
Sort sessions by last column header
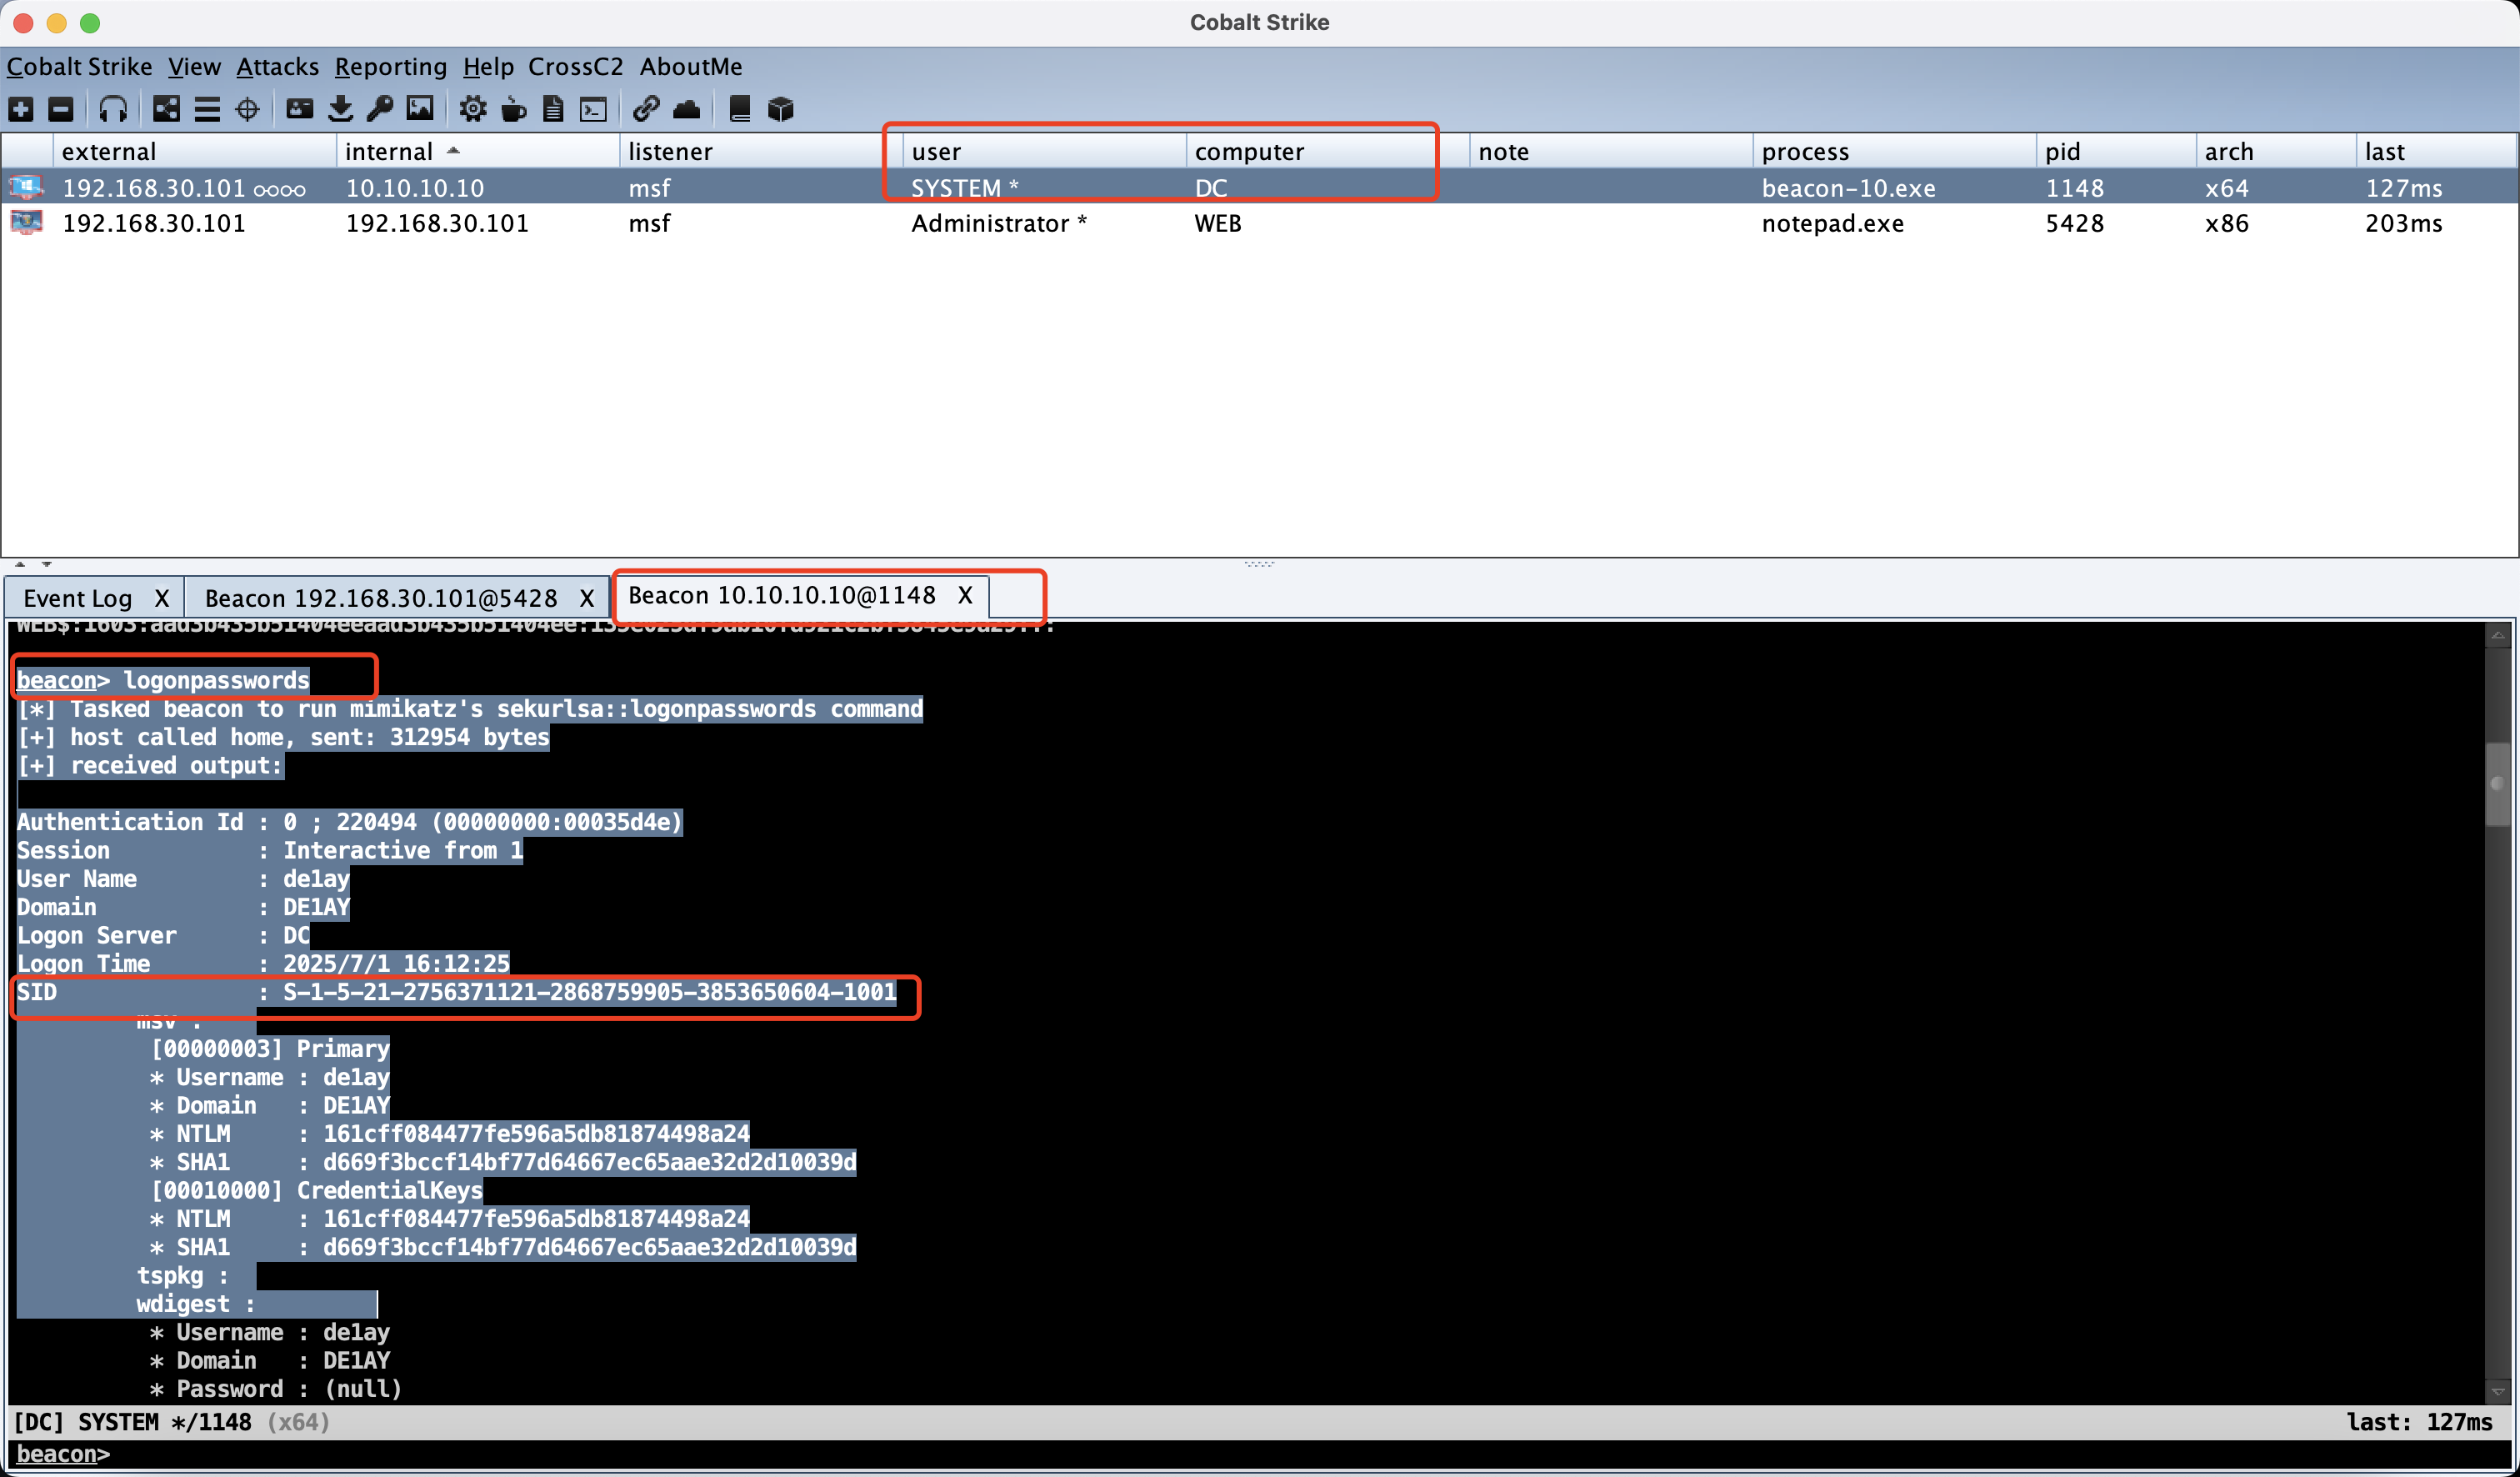pyautogui.click(x=2436, y=151)
